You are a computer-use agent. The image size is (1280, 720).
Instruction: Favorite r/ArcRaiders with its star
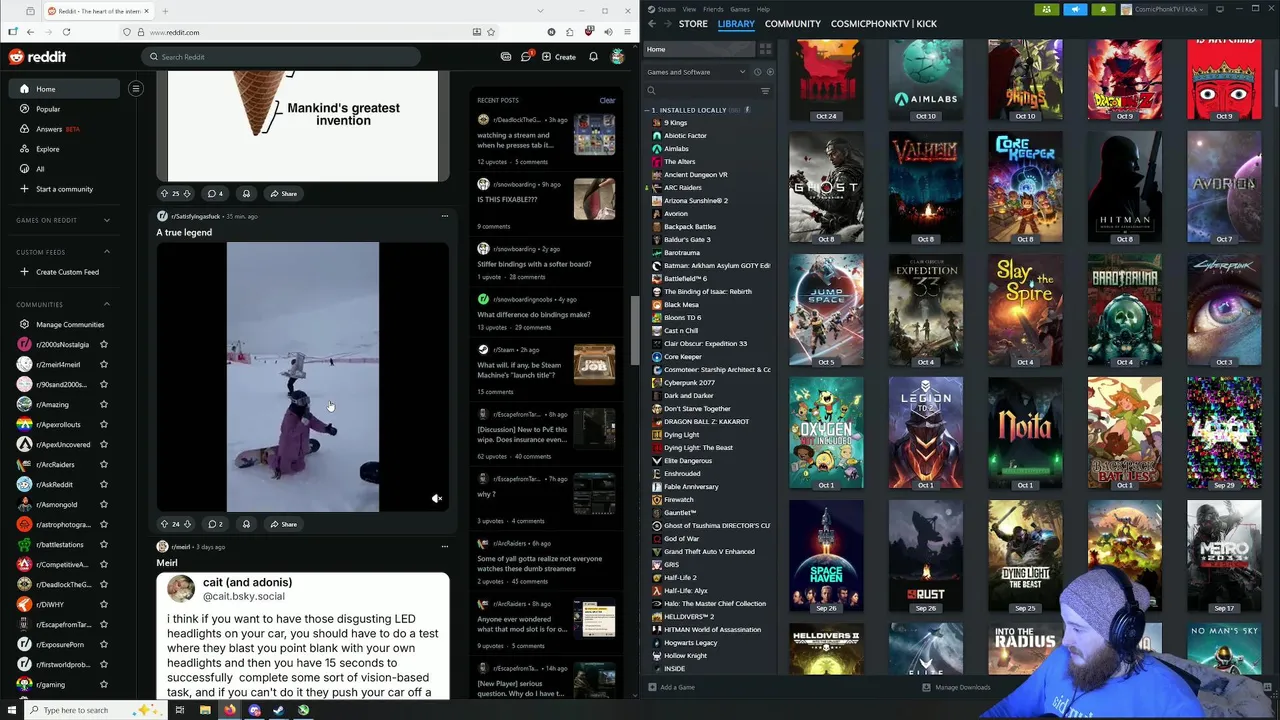tap(103, 464)
